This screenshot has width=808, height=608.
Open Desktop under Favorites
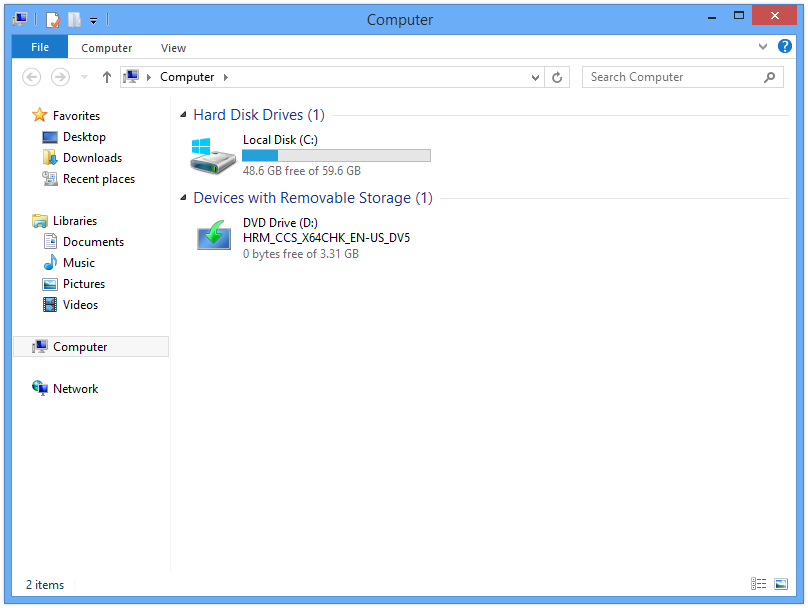[x=85, y=137]
